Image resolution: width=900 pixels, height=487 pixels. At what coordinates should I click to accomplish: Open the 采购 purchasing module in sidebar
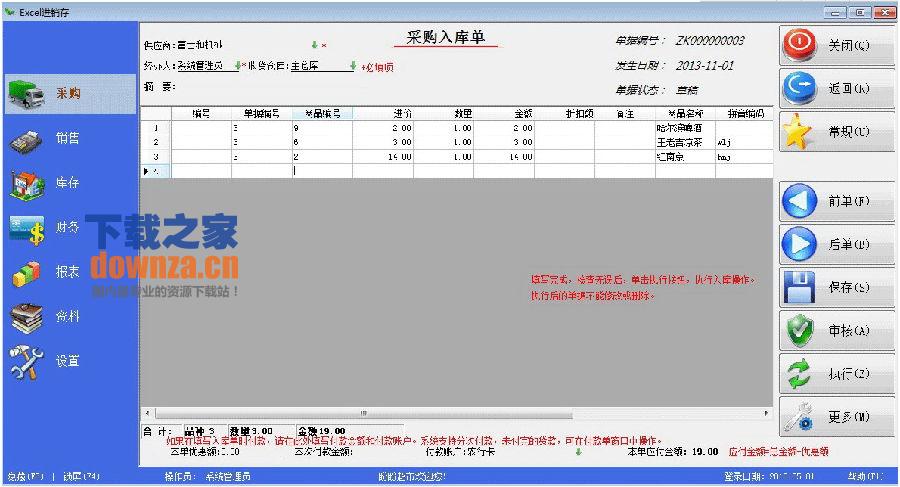pos(70,94)
